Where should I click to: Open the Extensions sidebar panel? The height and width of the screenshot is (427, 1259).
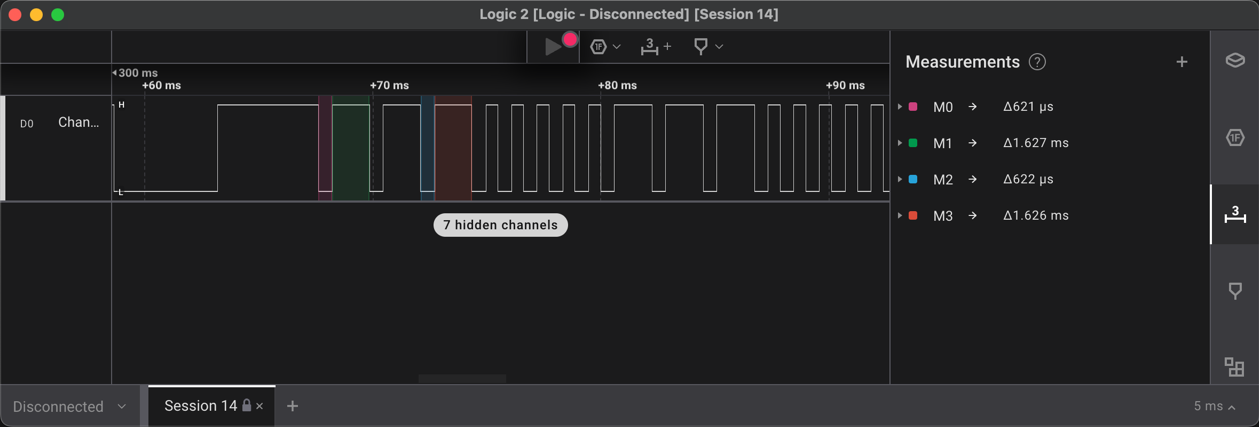pyautogui.click(x=1235, y=367)
